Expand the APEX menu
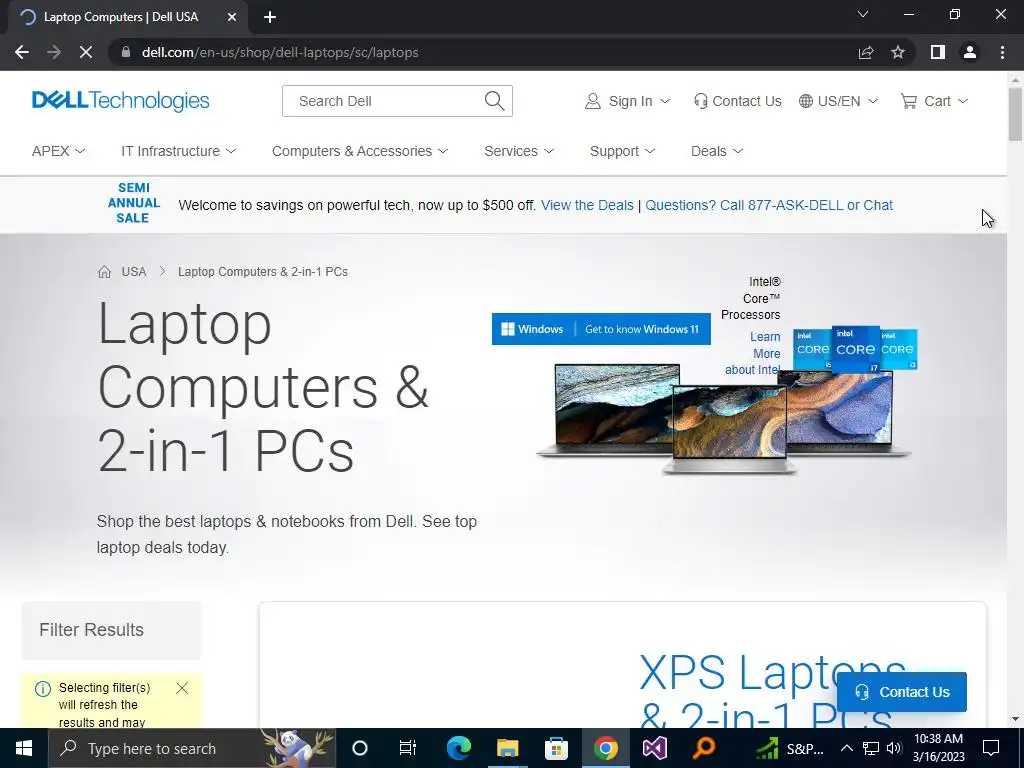1024x768 pixels. 58,151
